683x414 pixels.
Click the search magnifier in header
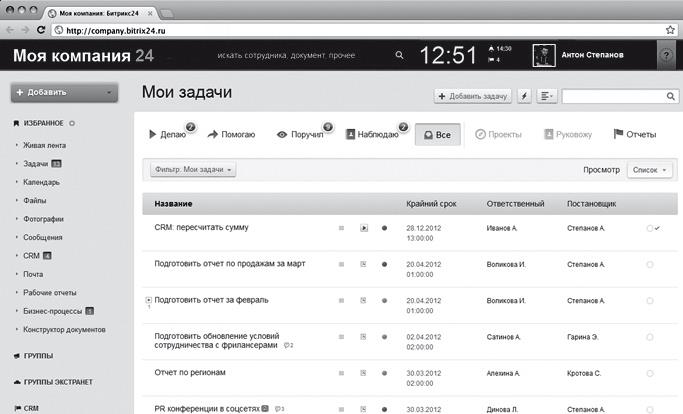tap(399, 55)
